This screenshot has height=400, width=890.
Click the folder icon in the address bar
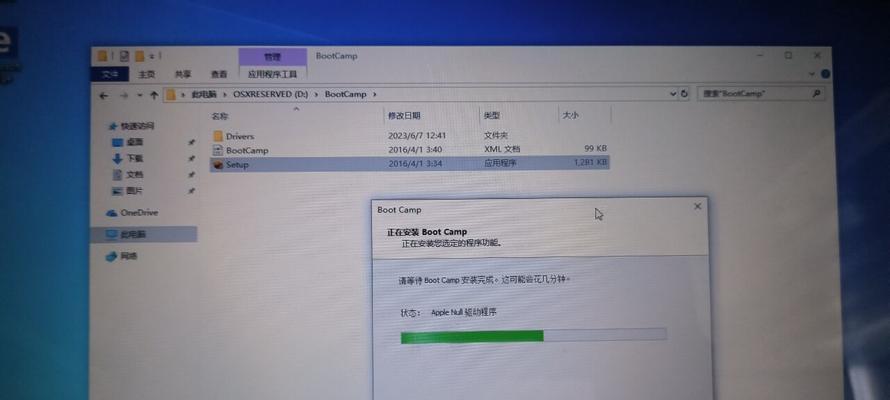coord(170,95)
